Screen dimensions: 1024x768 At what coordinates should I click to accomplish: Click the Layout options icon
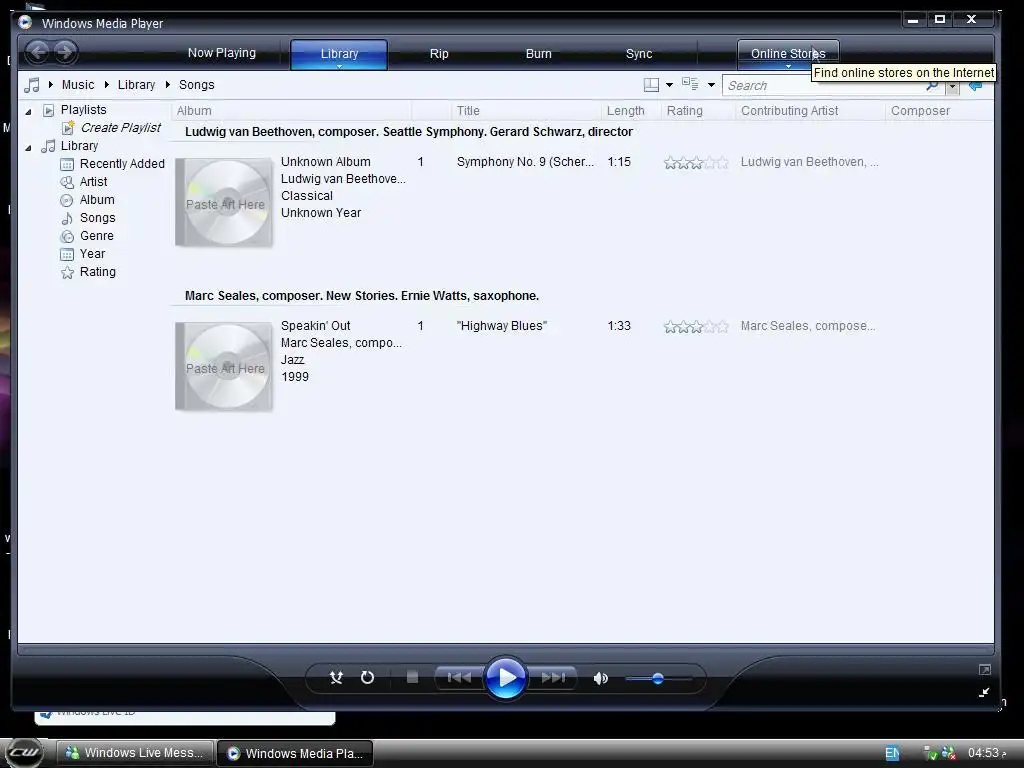651,85
